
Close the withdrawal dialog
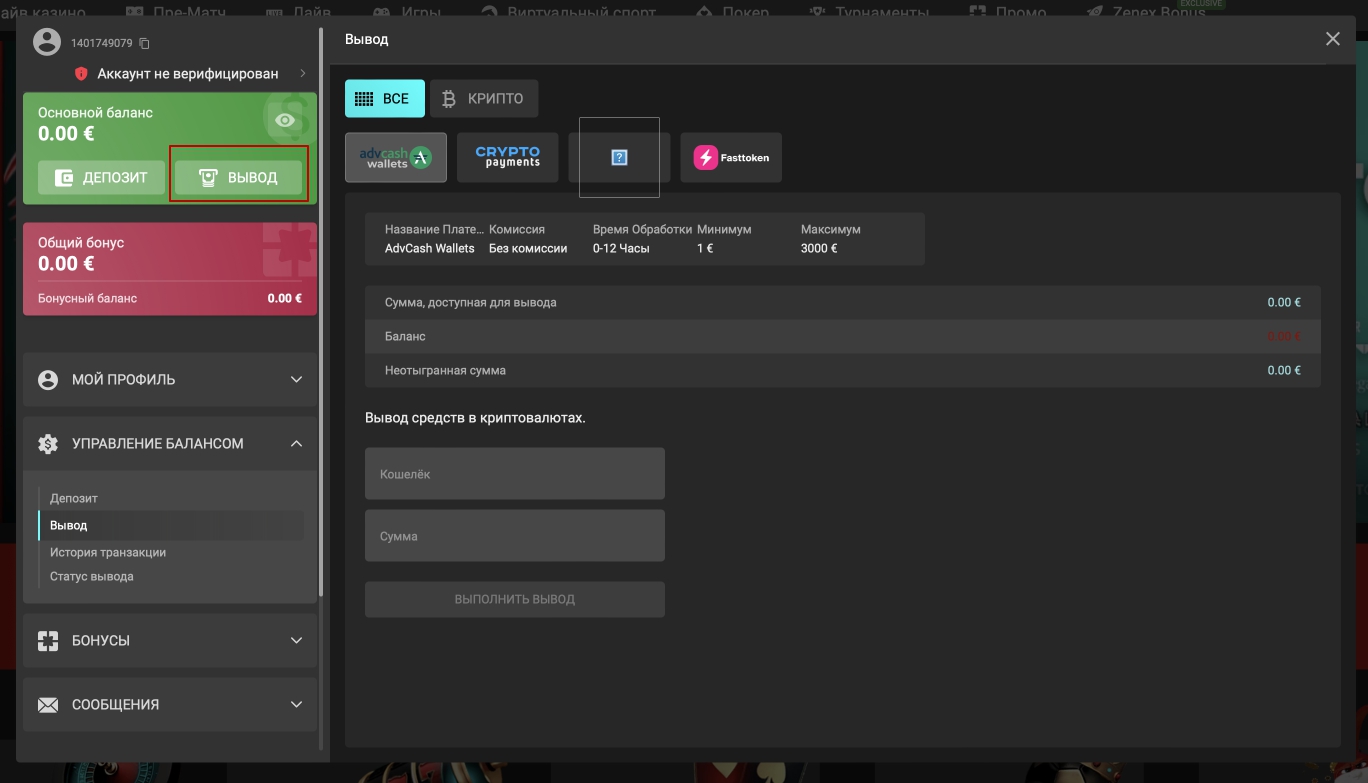coord(1332,39)
